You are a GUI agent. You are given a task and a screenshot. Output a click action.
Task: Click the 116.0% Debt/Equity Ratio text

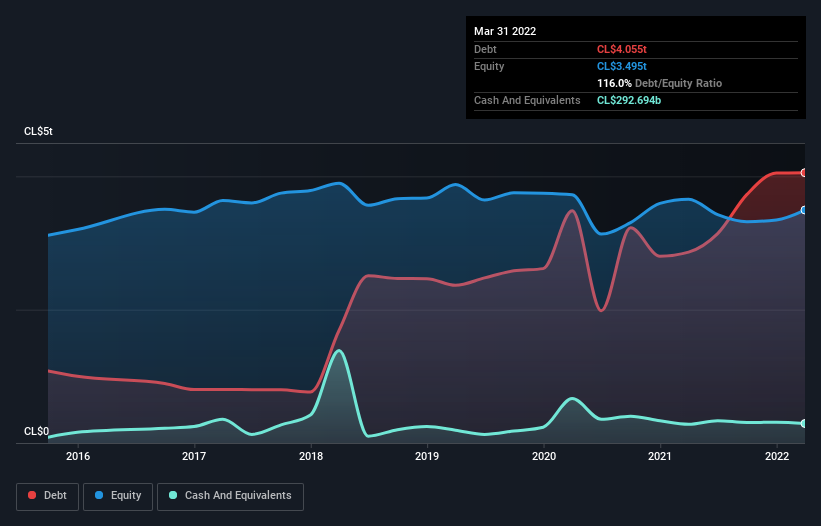[660, 83]
